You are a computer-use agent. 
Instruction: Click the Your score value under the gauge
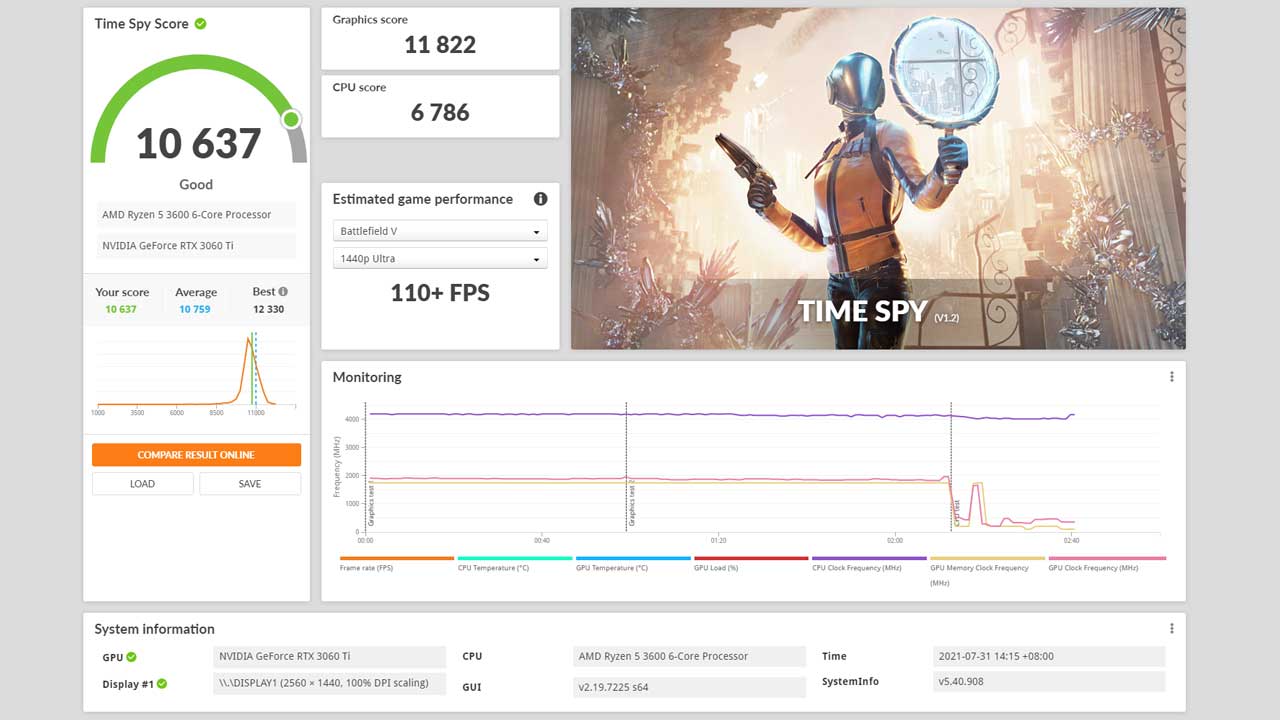click(x=121, y=309)
